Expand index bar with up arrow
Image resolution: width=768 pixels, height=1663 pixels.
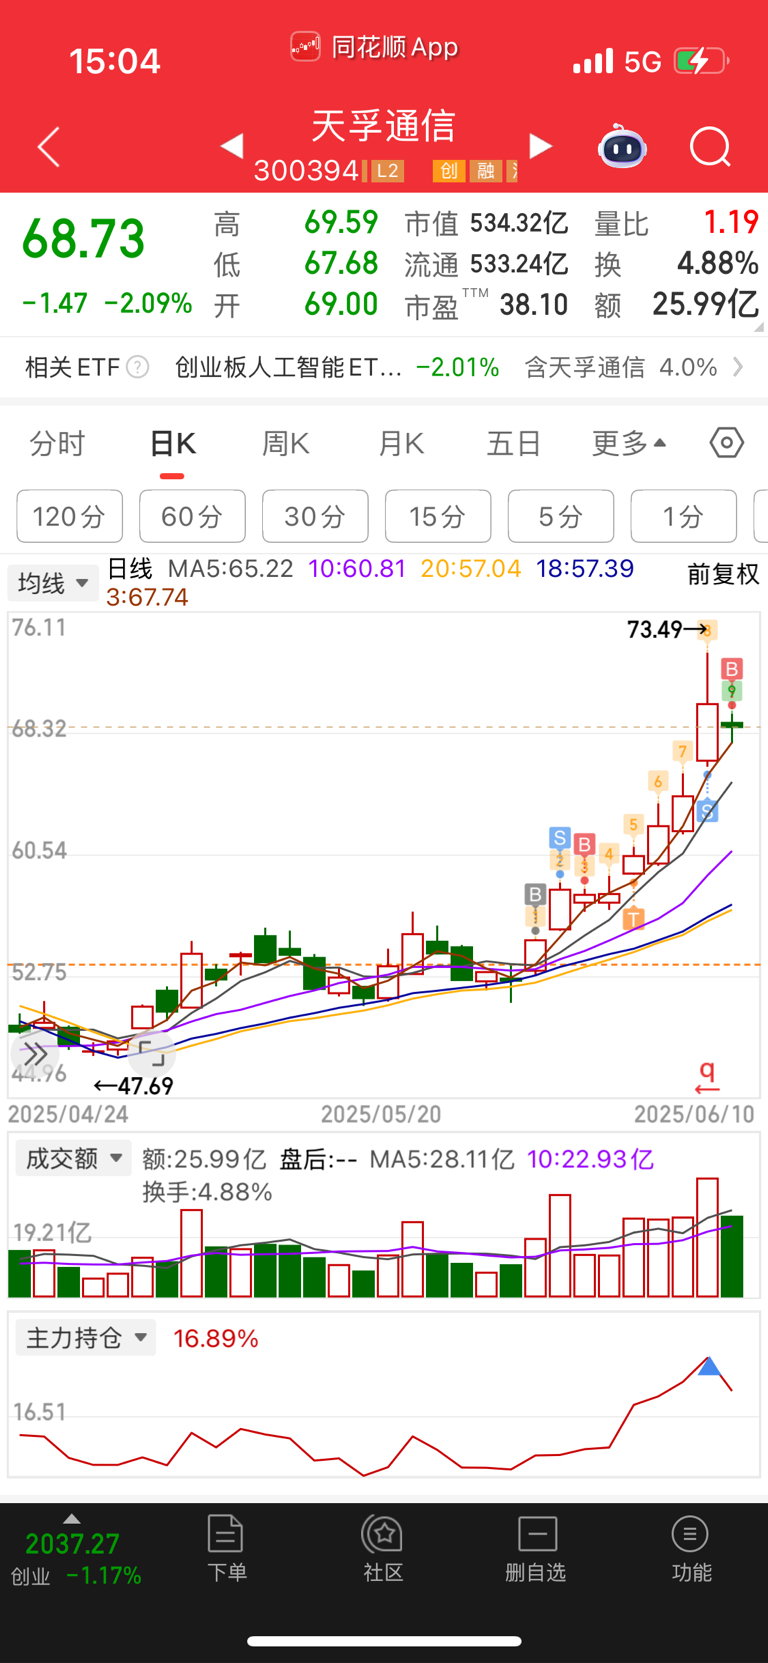point(71,1519)
